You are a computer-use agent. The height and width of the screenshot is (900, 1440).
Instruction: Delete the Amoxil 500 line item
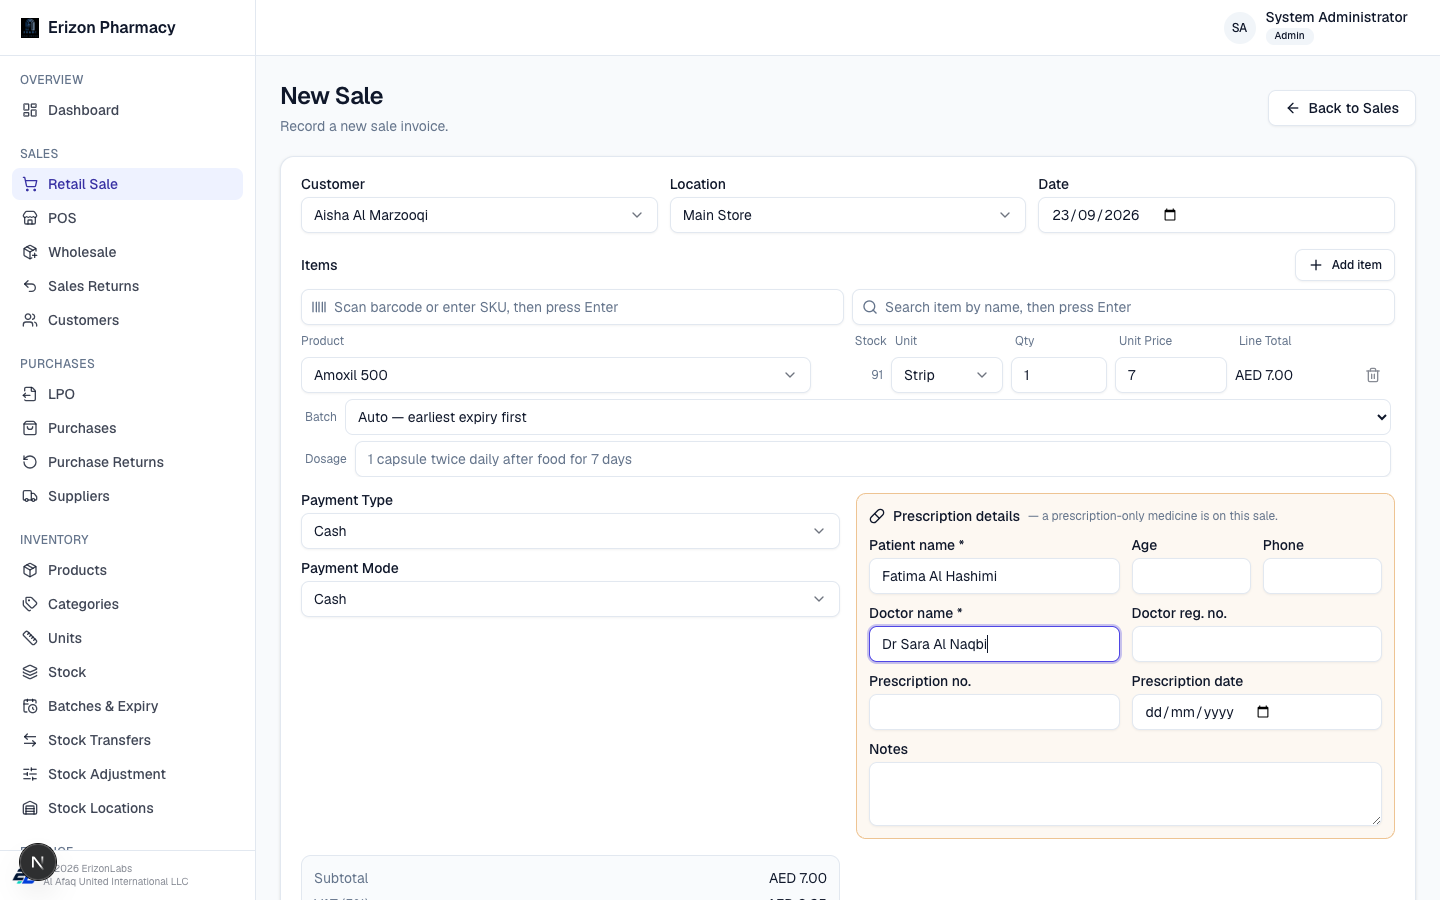[1373, 375]
